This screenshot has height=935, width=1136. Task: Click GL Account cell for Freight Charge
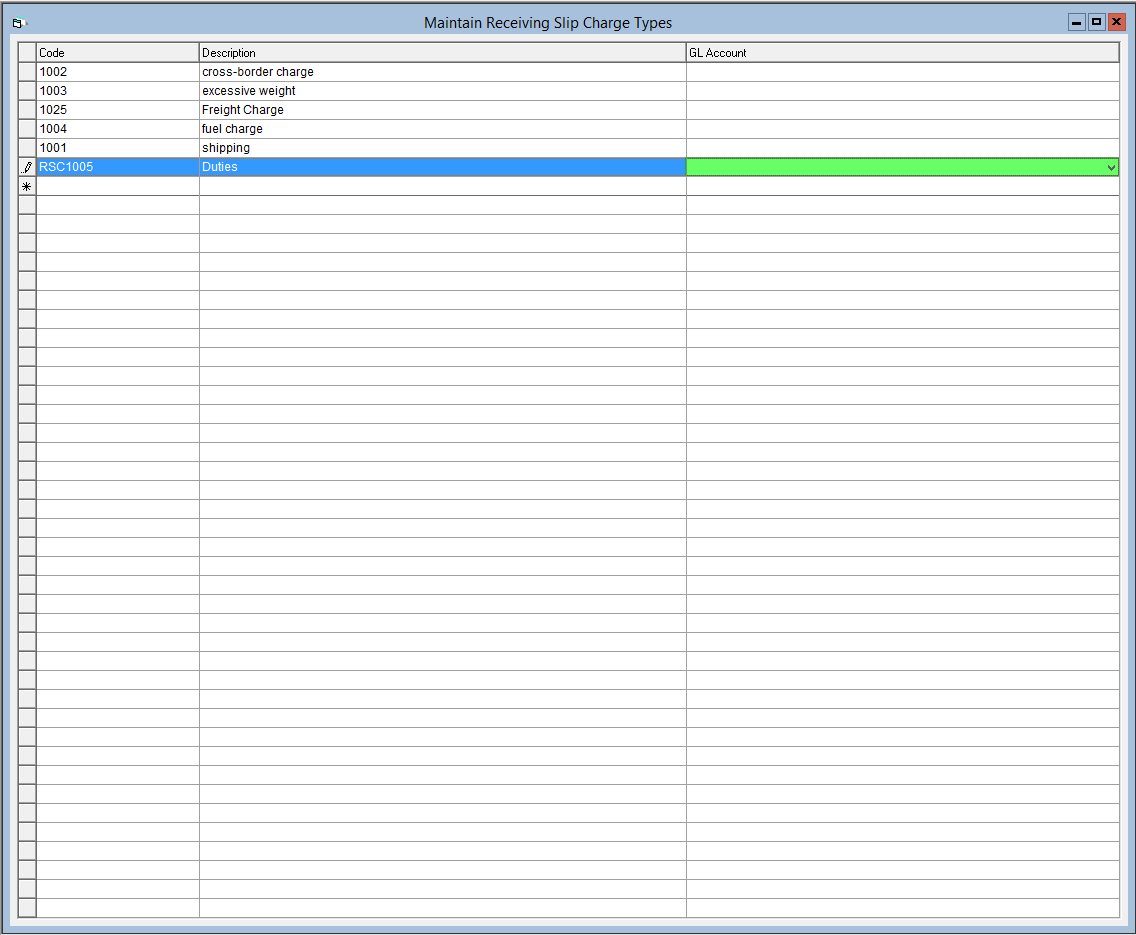coord(902,109)
